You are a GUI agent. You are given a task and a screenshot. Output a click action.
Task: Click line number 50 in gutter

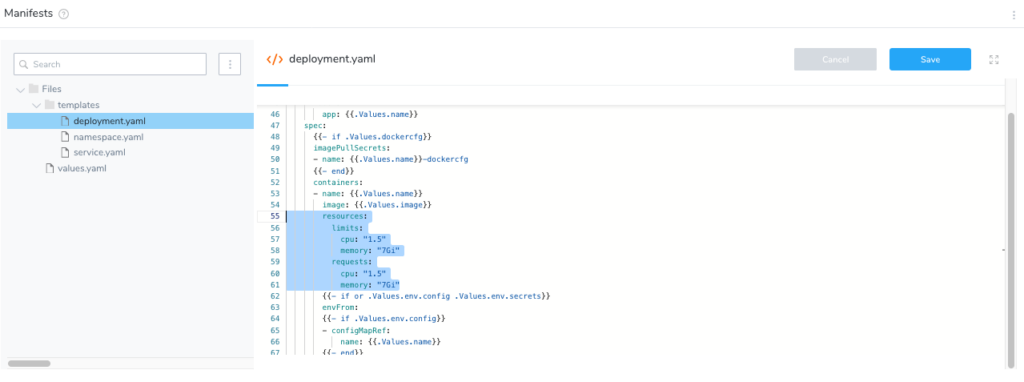point(274,159)
